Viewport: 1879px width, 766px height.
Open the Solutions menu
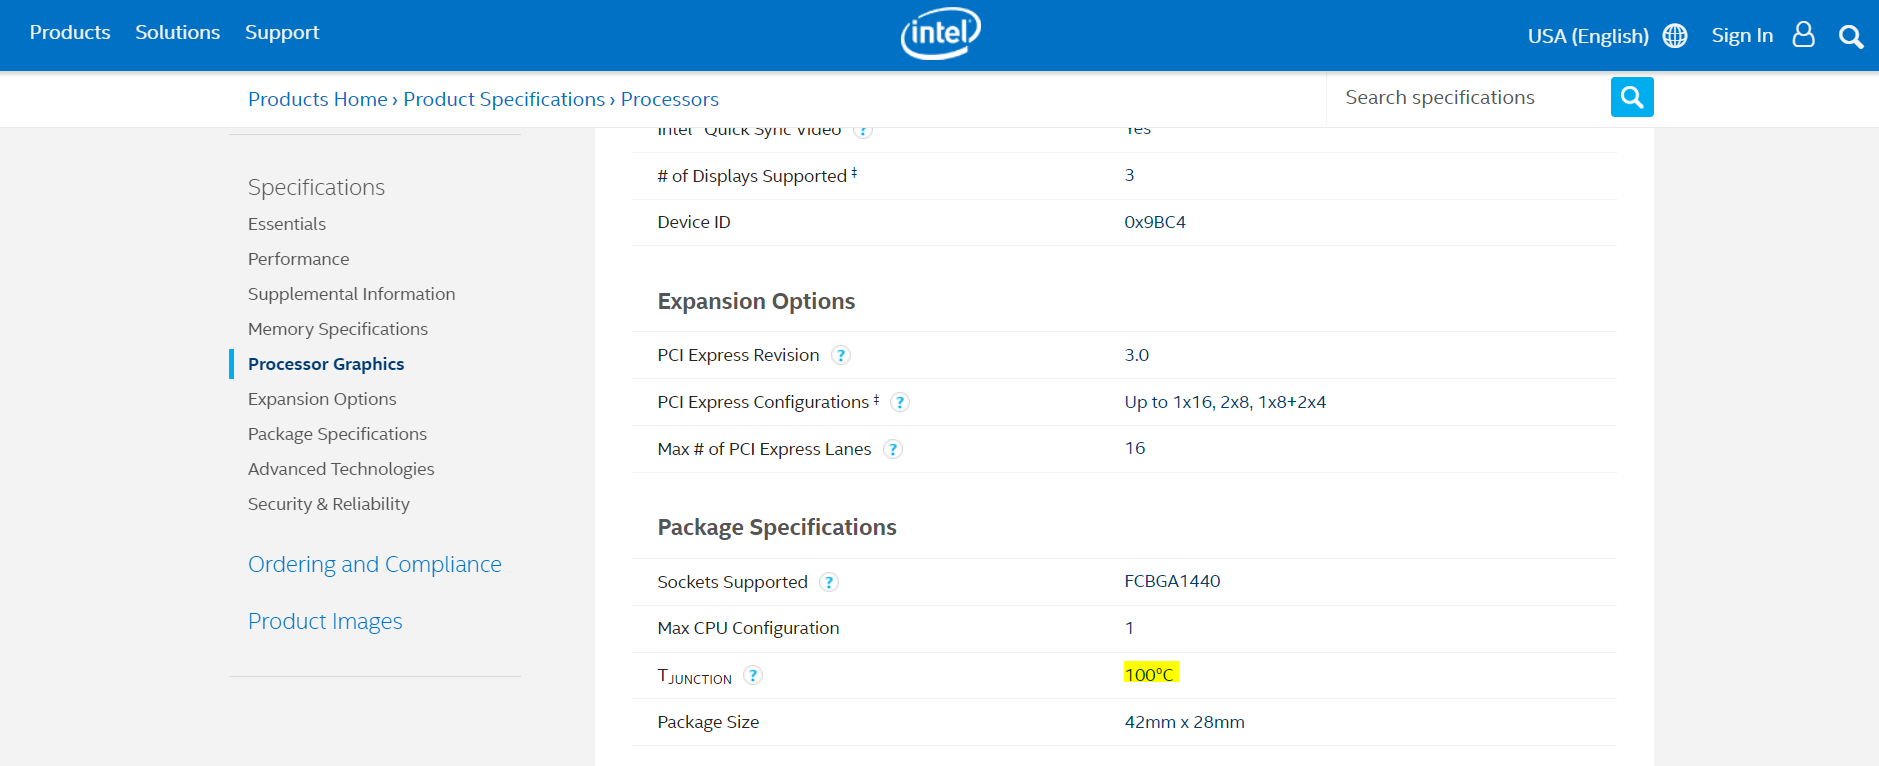tap(177, 32)
